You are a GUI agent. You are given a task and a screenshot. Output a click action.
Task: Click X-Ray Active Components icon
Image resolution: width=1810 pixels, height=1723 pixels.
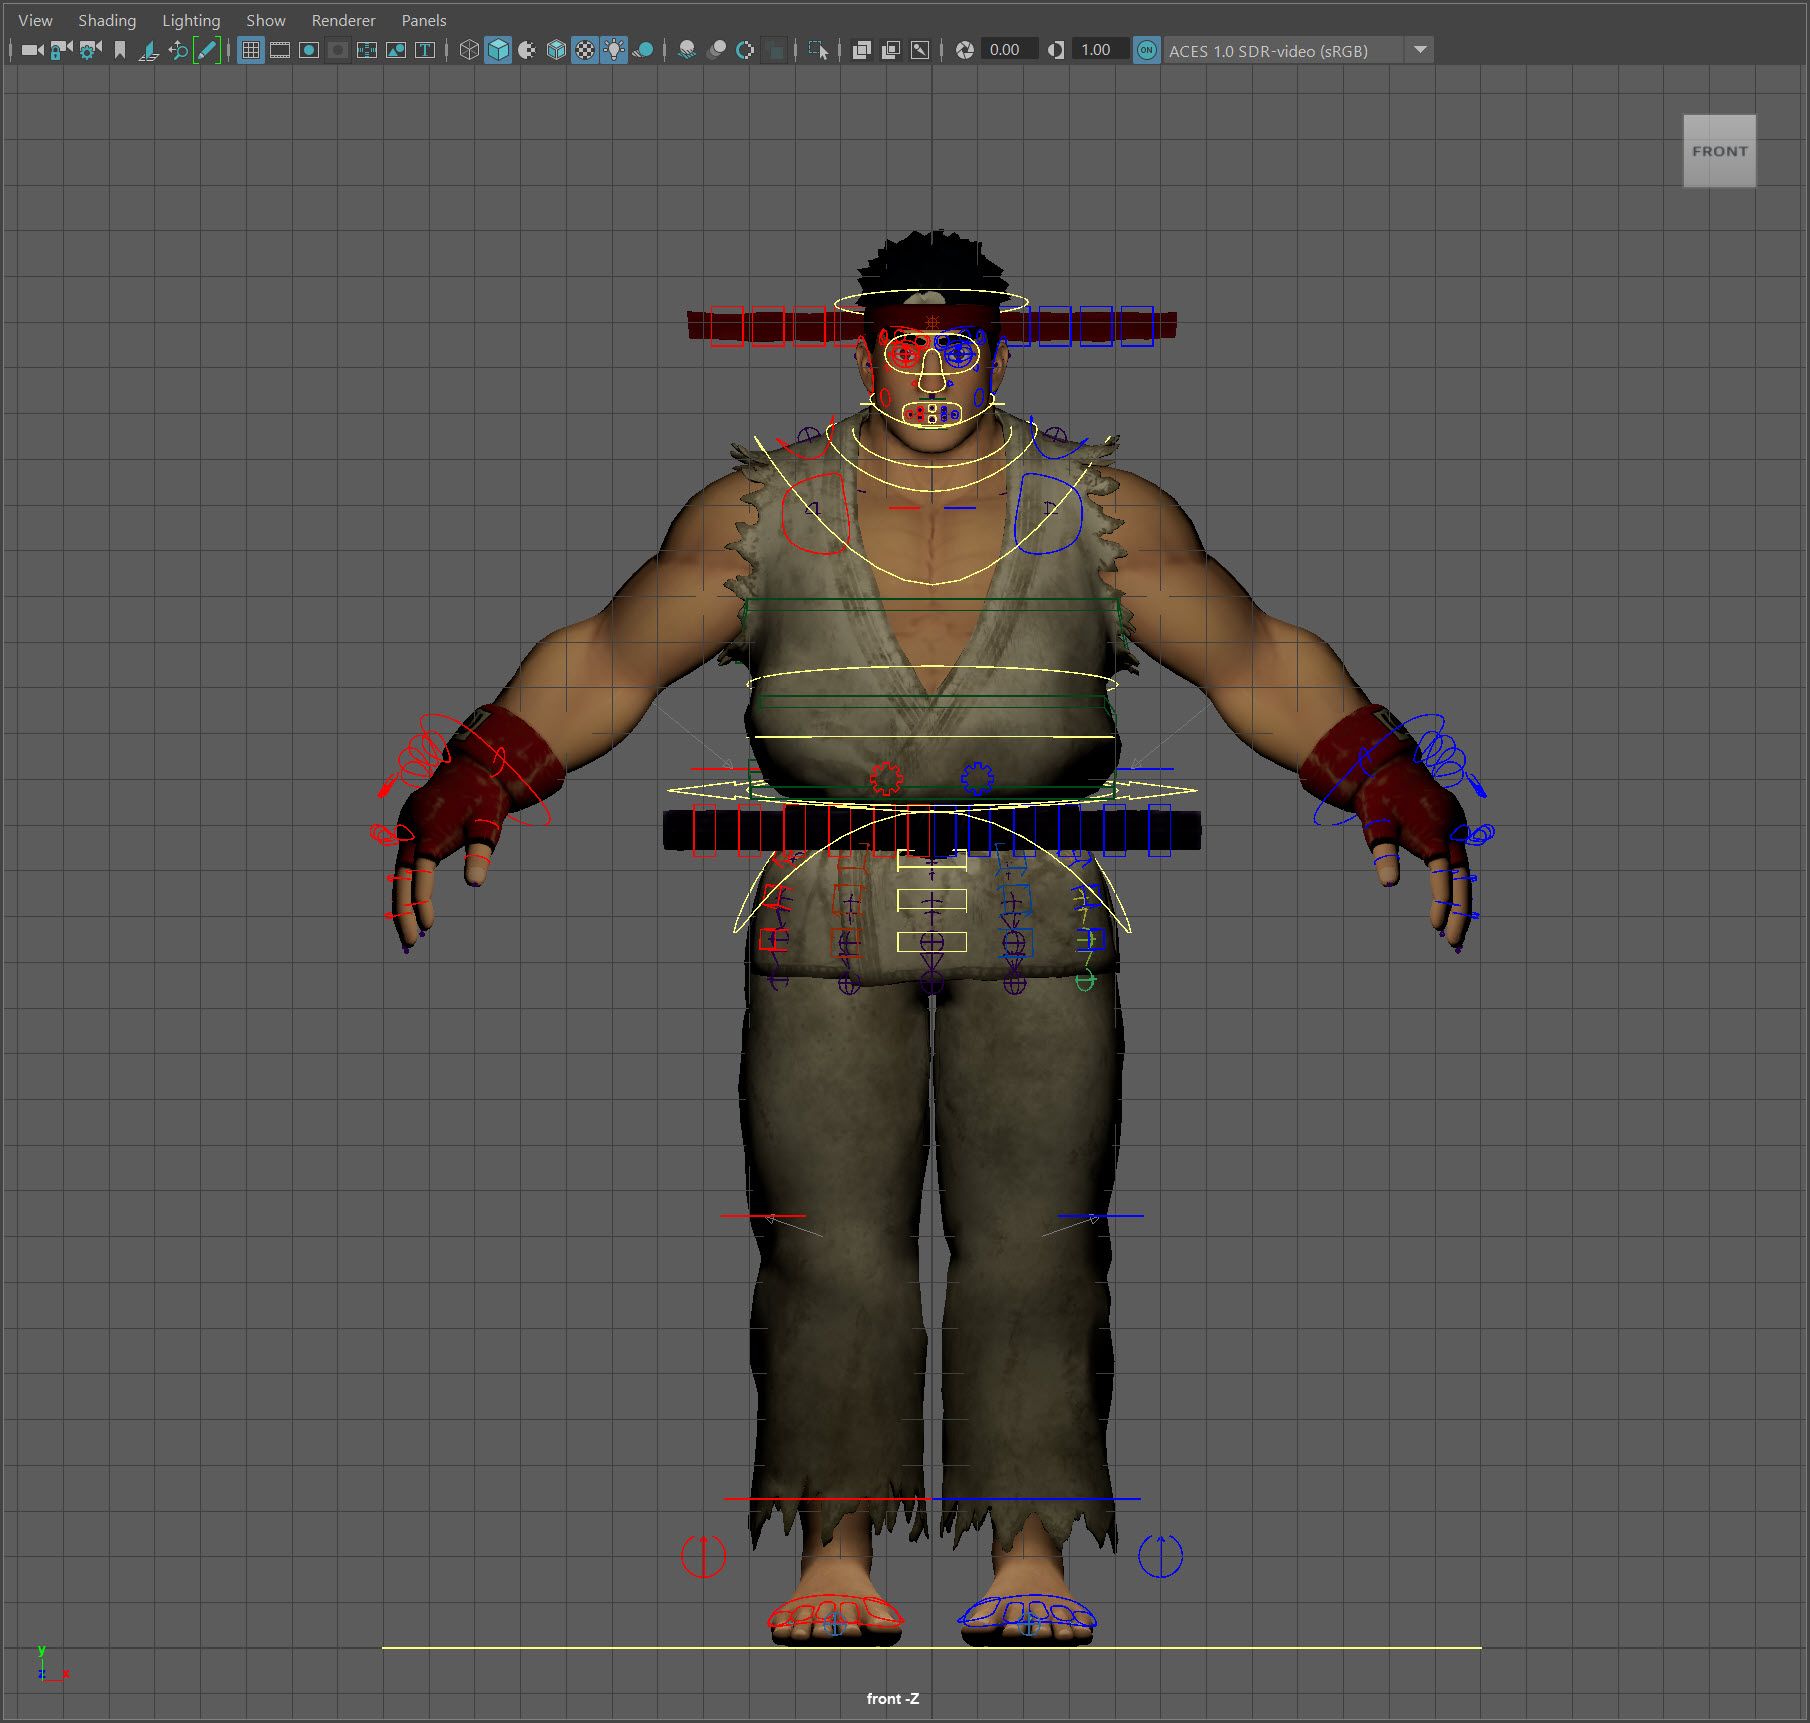point(891,50)
